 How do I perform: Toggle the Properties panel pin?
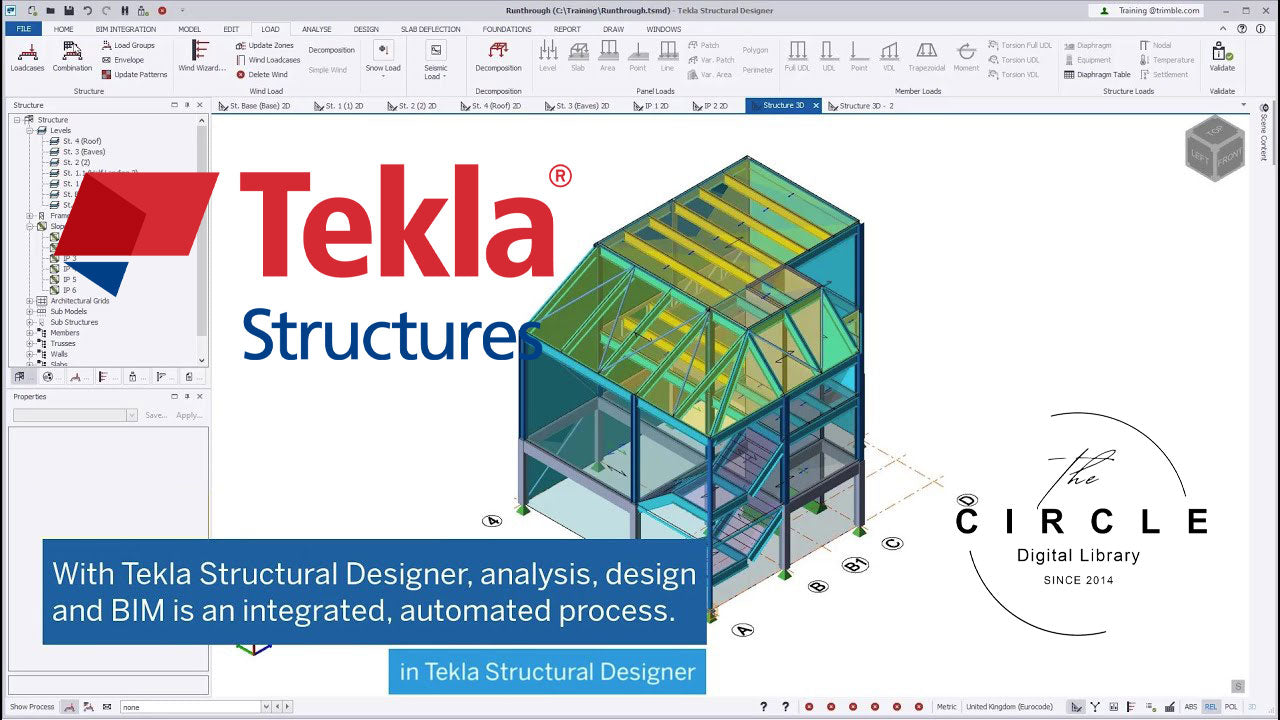(187, 397)
